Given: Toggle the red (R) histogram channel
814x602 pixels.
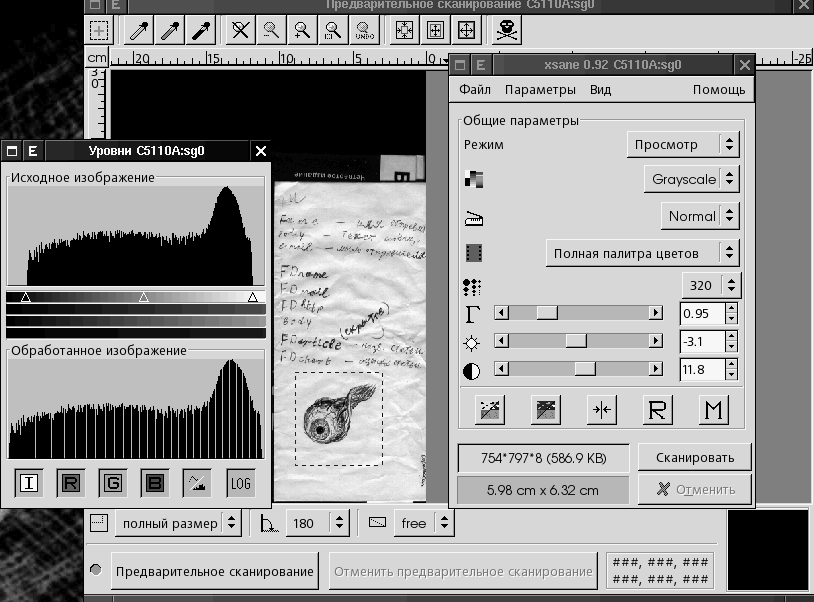Looking at the screenshot, I should [71, 483].
